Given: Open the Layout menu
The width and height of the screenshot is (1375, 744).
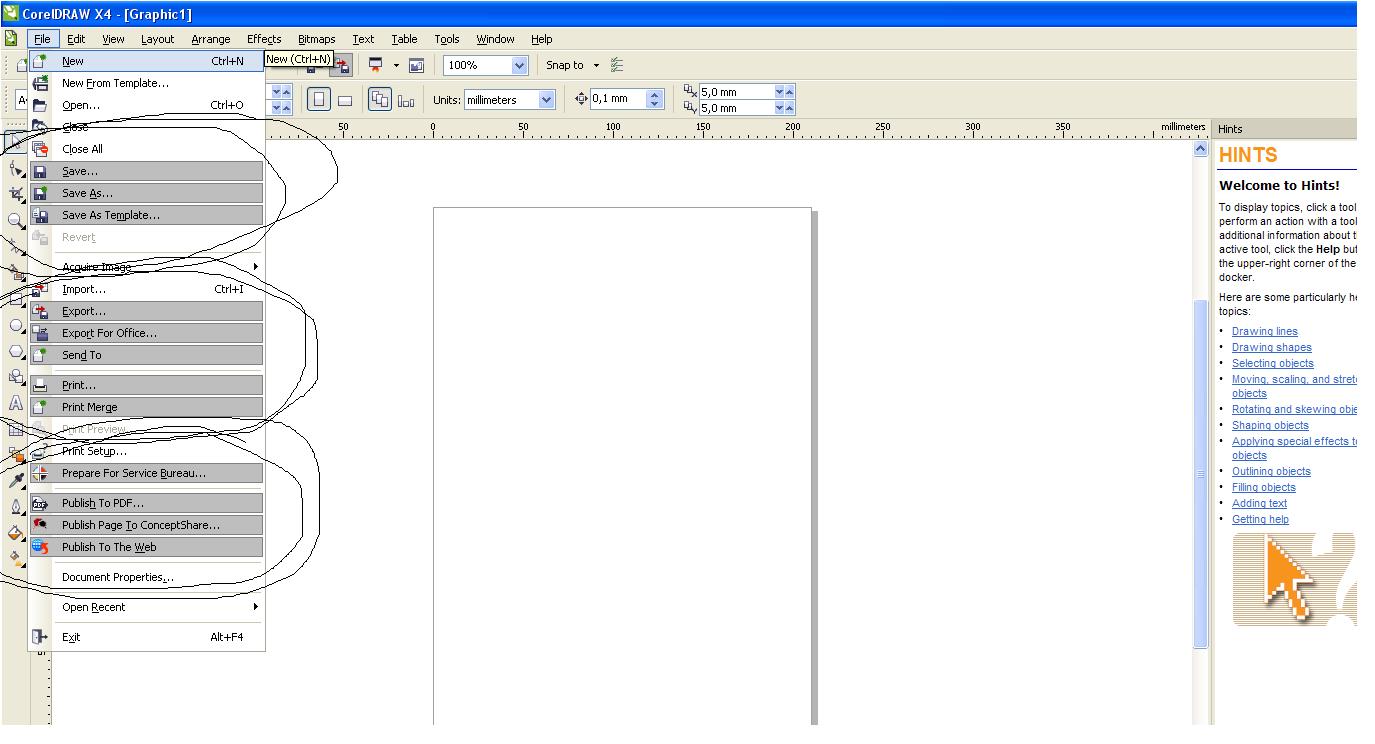Looking at the screenshot, I should click(157, 39).
